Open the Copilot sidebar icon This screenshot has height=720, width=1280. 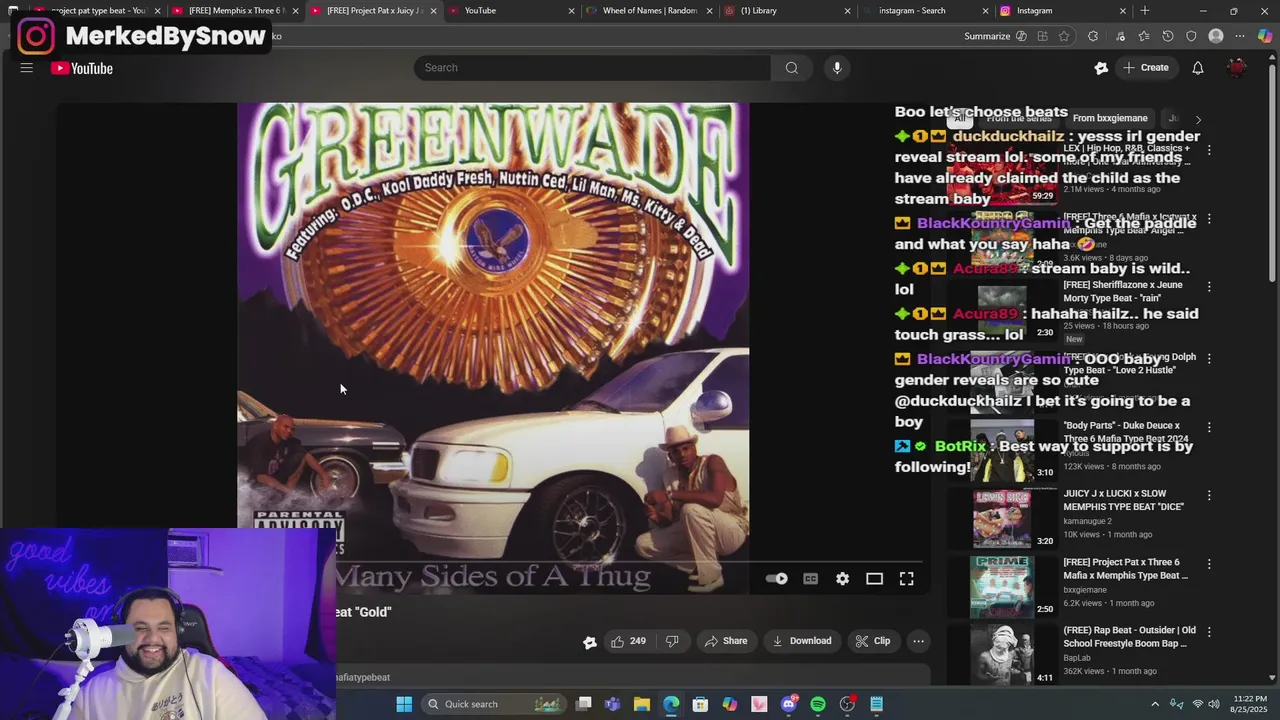point(1265,36)
